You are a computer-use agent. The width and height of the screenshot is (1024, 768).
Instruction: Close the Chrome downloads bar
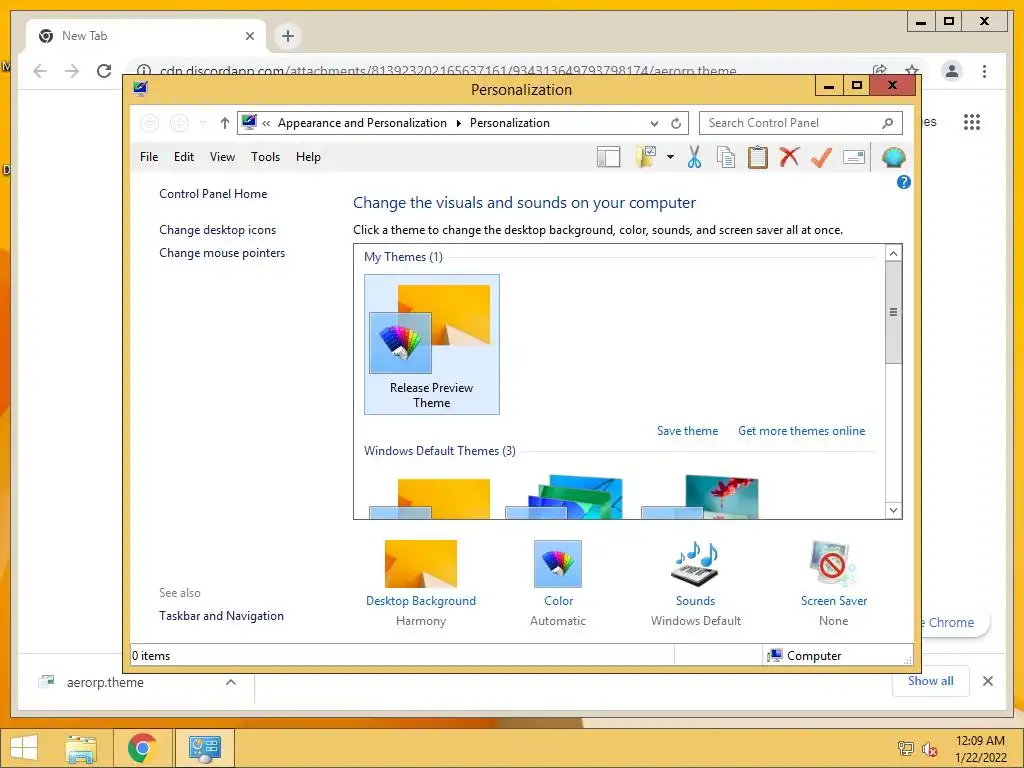[987, 681]
